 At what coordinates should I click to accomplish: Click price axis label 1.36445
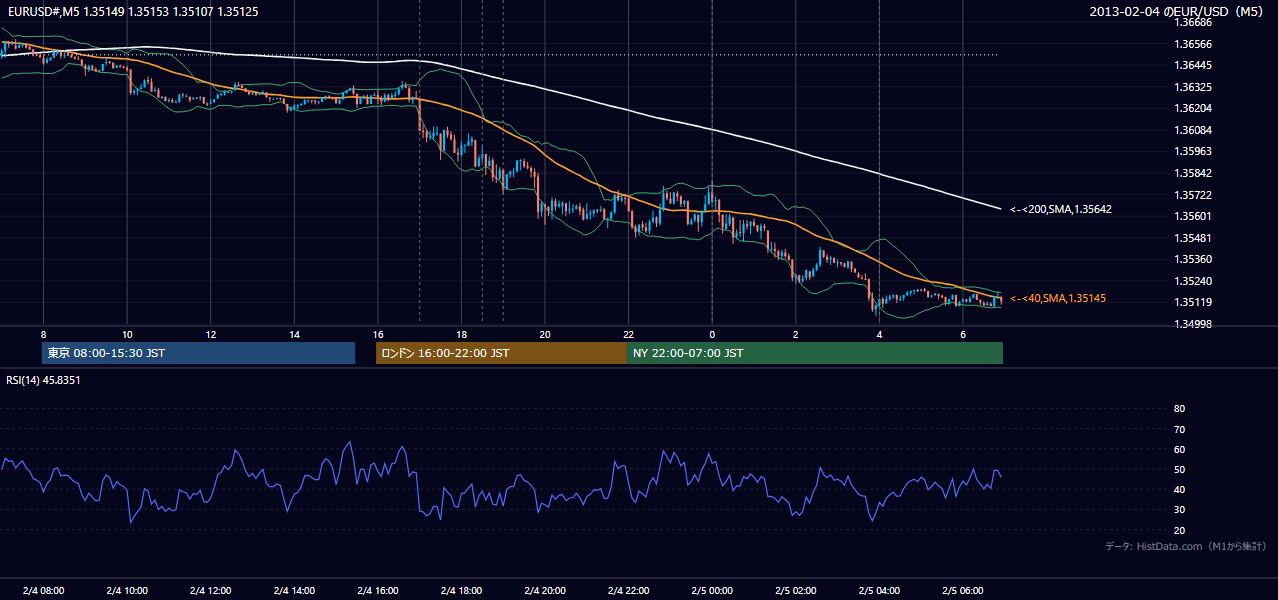(1194, 65)
